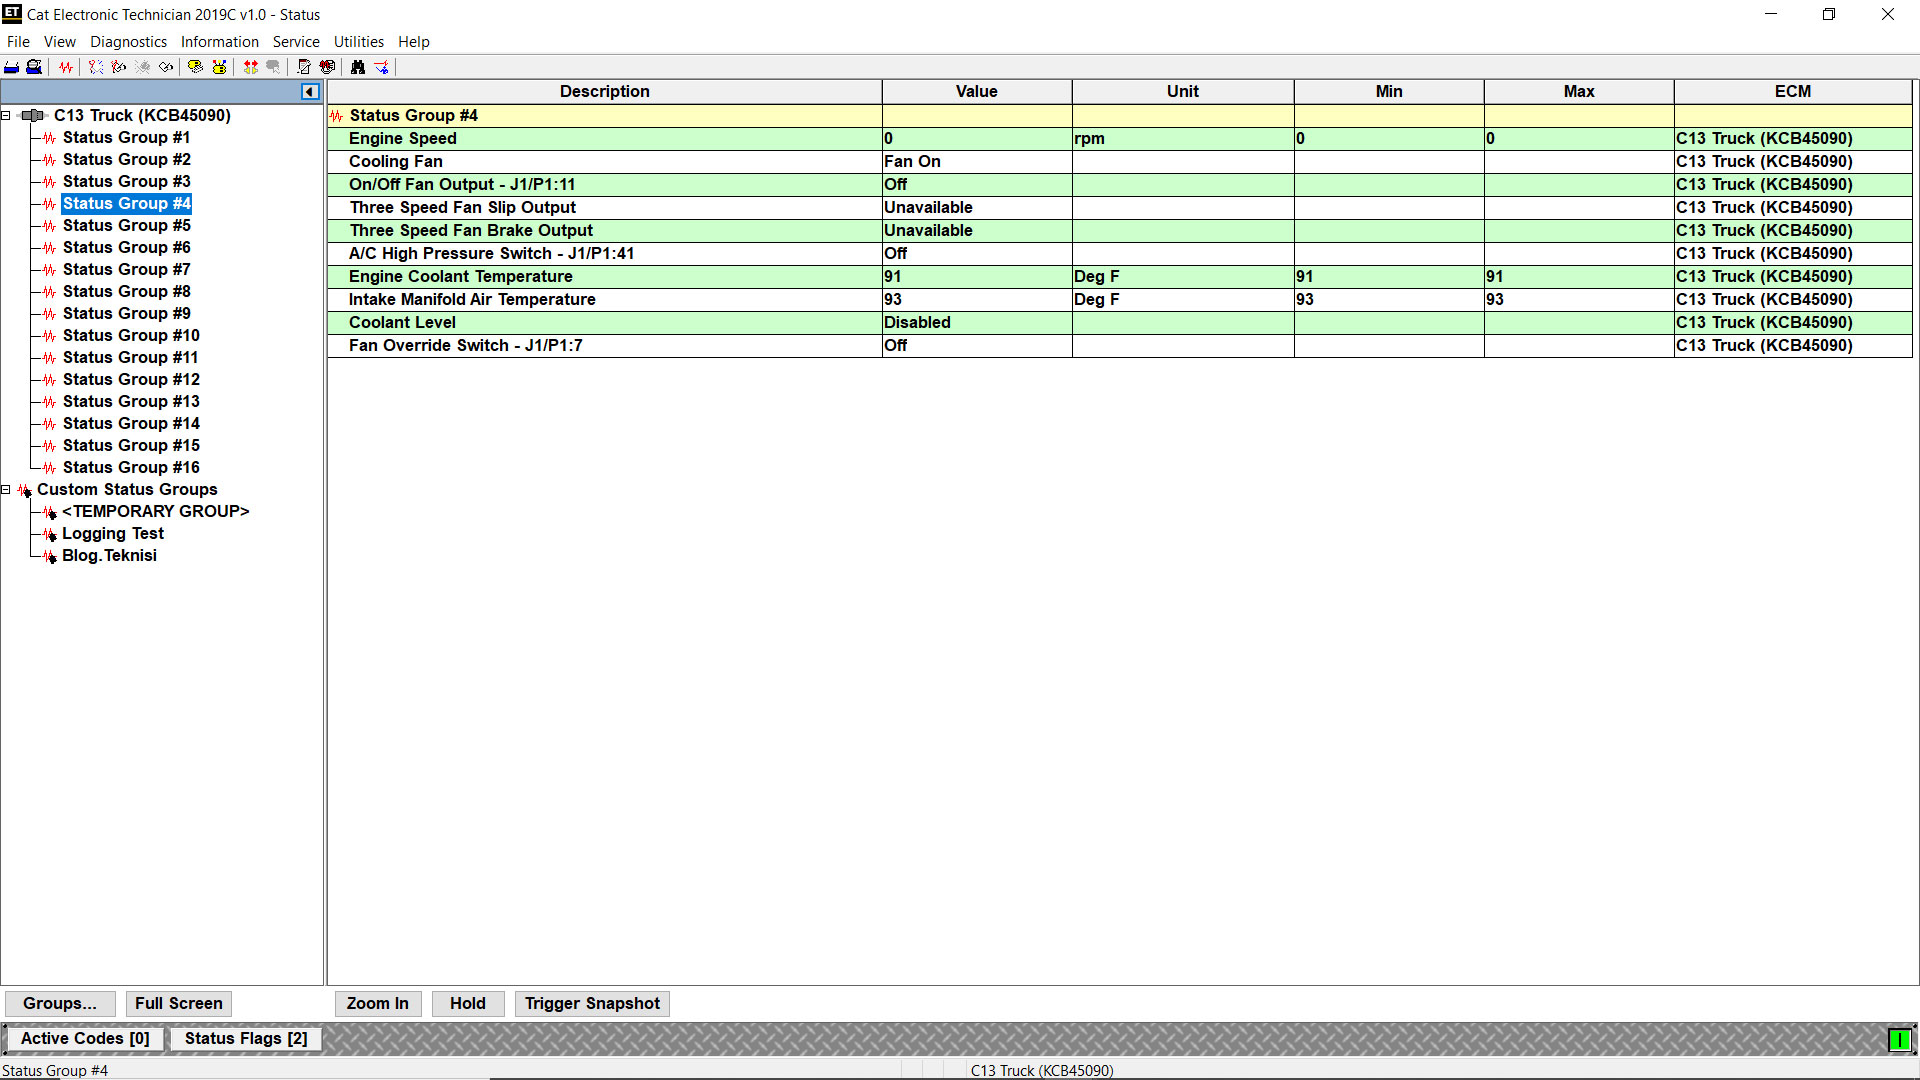Click the notepad with pencil icon
This screenshot has width=1920, height=1080.
pos(304,67)
